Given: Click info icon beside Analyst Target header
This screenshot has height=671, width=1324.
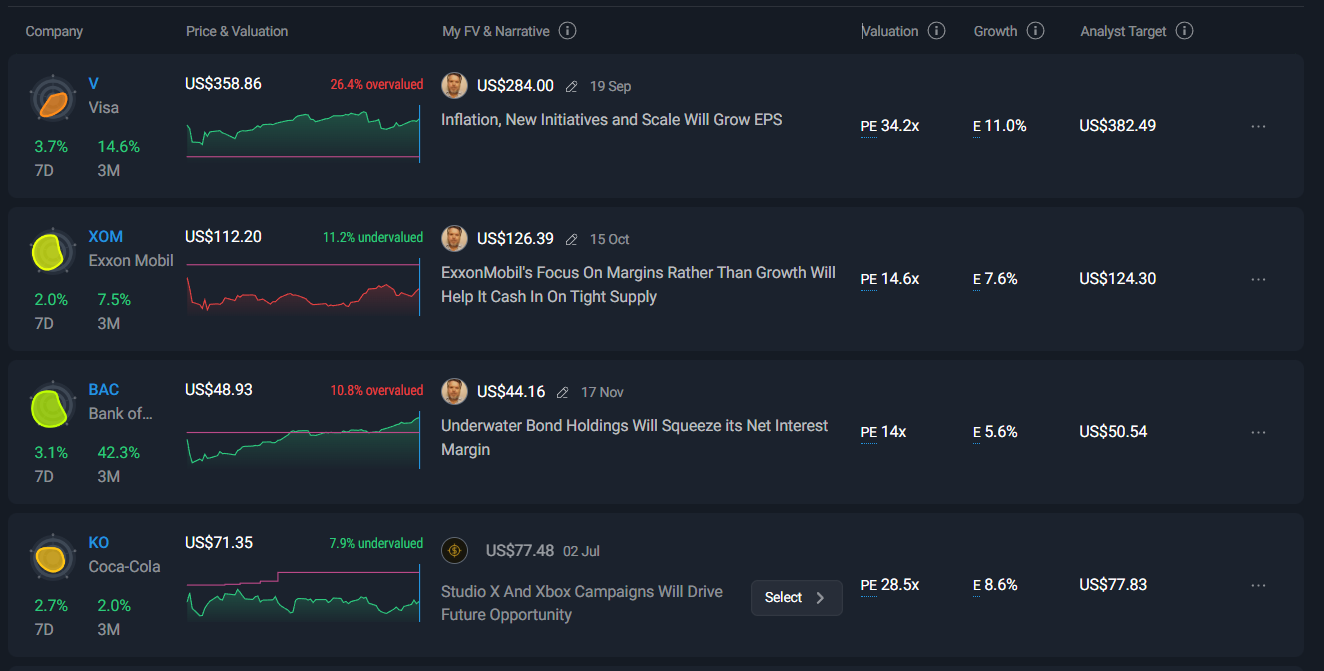Looking at the screenshot, I should [x=1184, y=31].
